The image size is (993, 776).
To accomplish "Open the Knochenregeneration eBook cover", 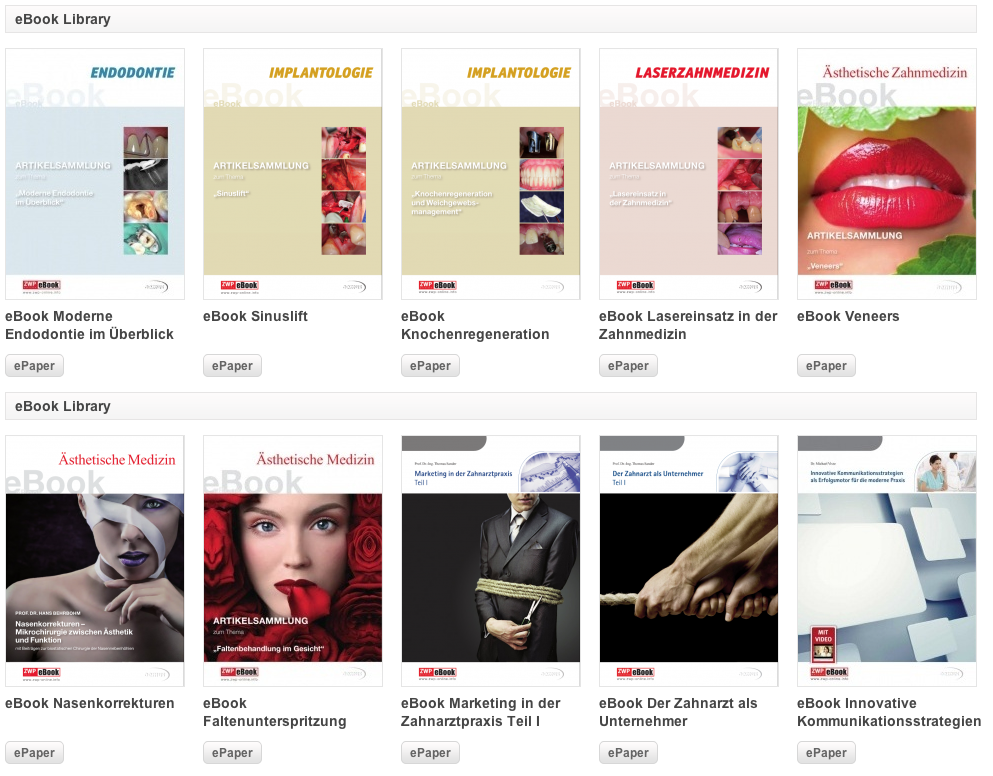I will pos(491,174).
